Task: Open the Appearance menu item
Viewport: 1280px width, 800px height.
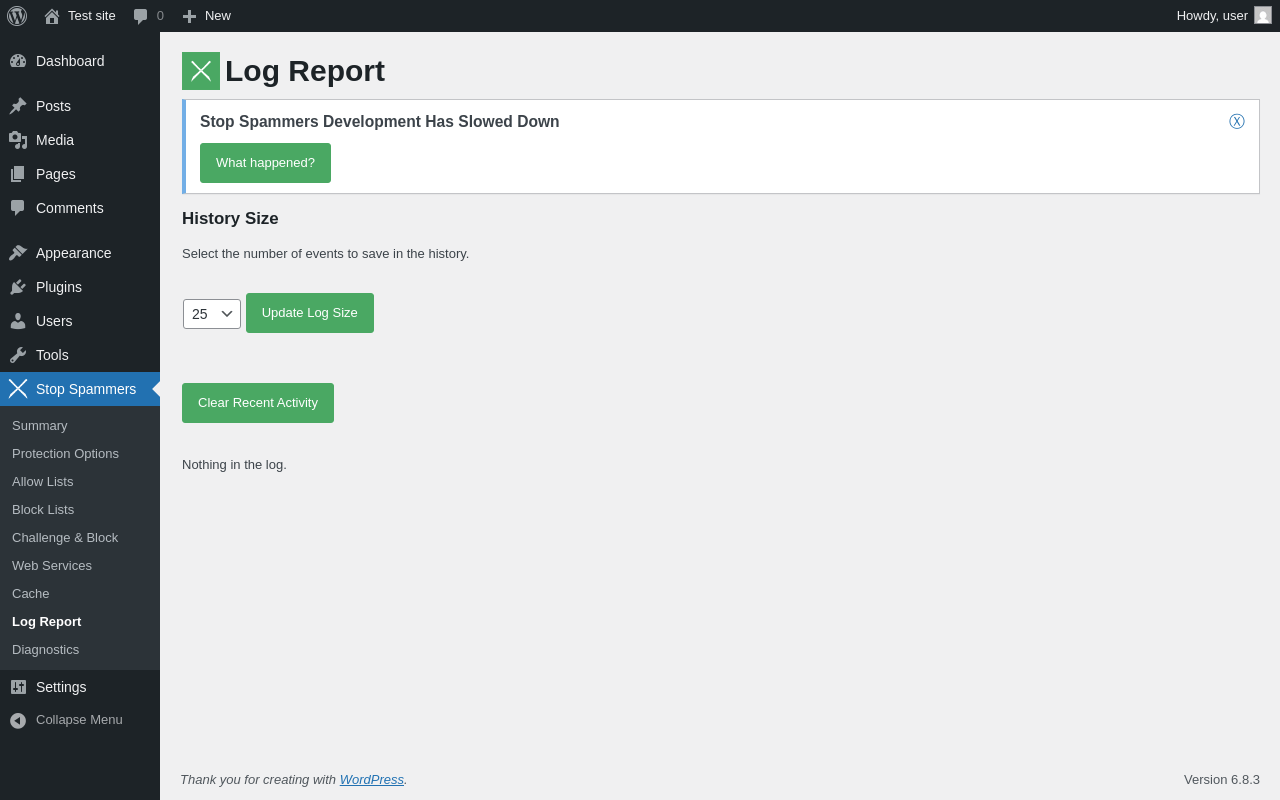Action: click(x=80, y=253)
